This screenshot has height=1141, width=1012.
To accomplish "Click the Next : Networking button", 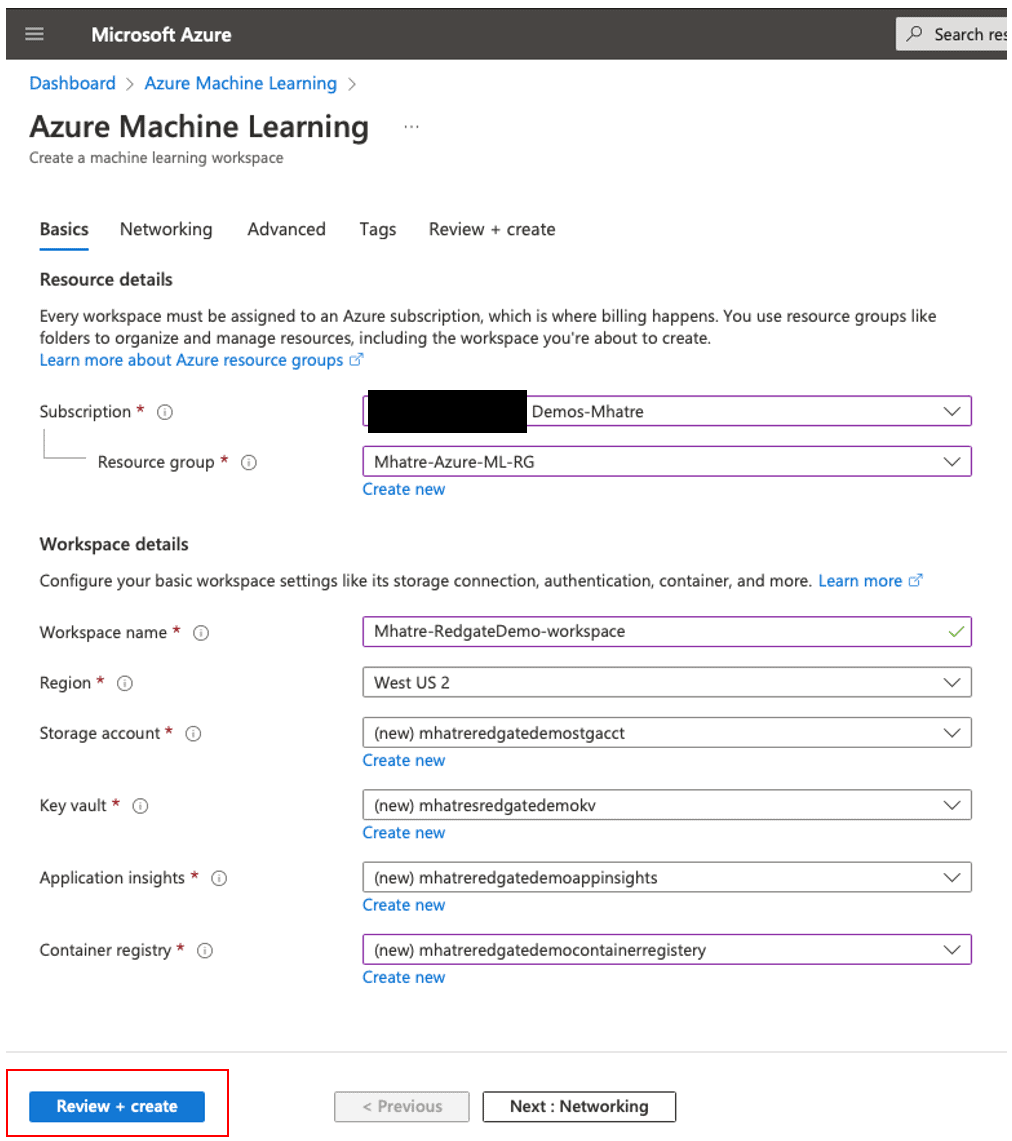I will [x=579, y=1106].
